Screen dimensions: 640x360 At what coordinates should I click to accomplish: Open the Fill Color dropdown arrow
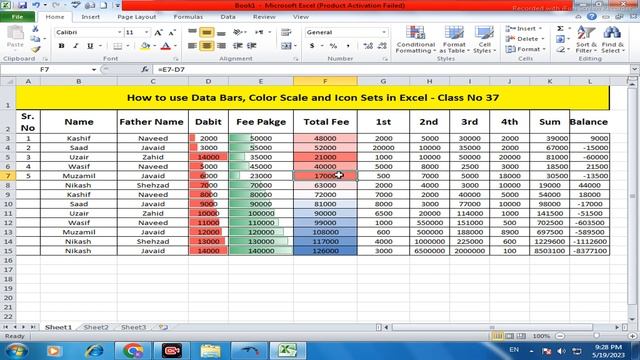155,46
